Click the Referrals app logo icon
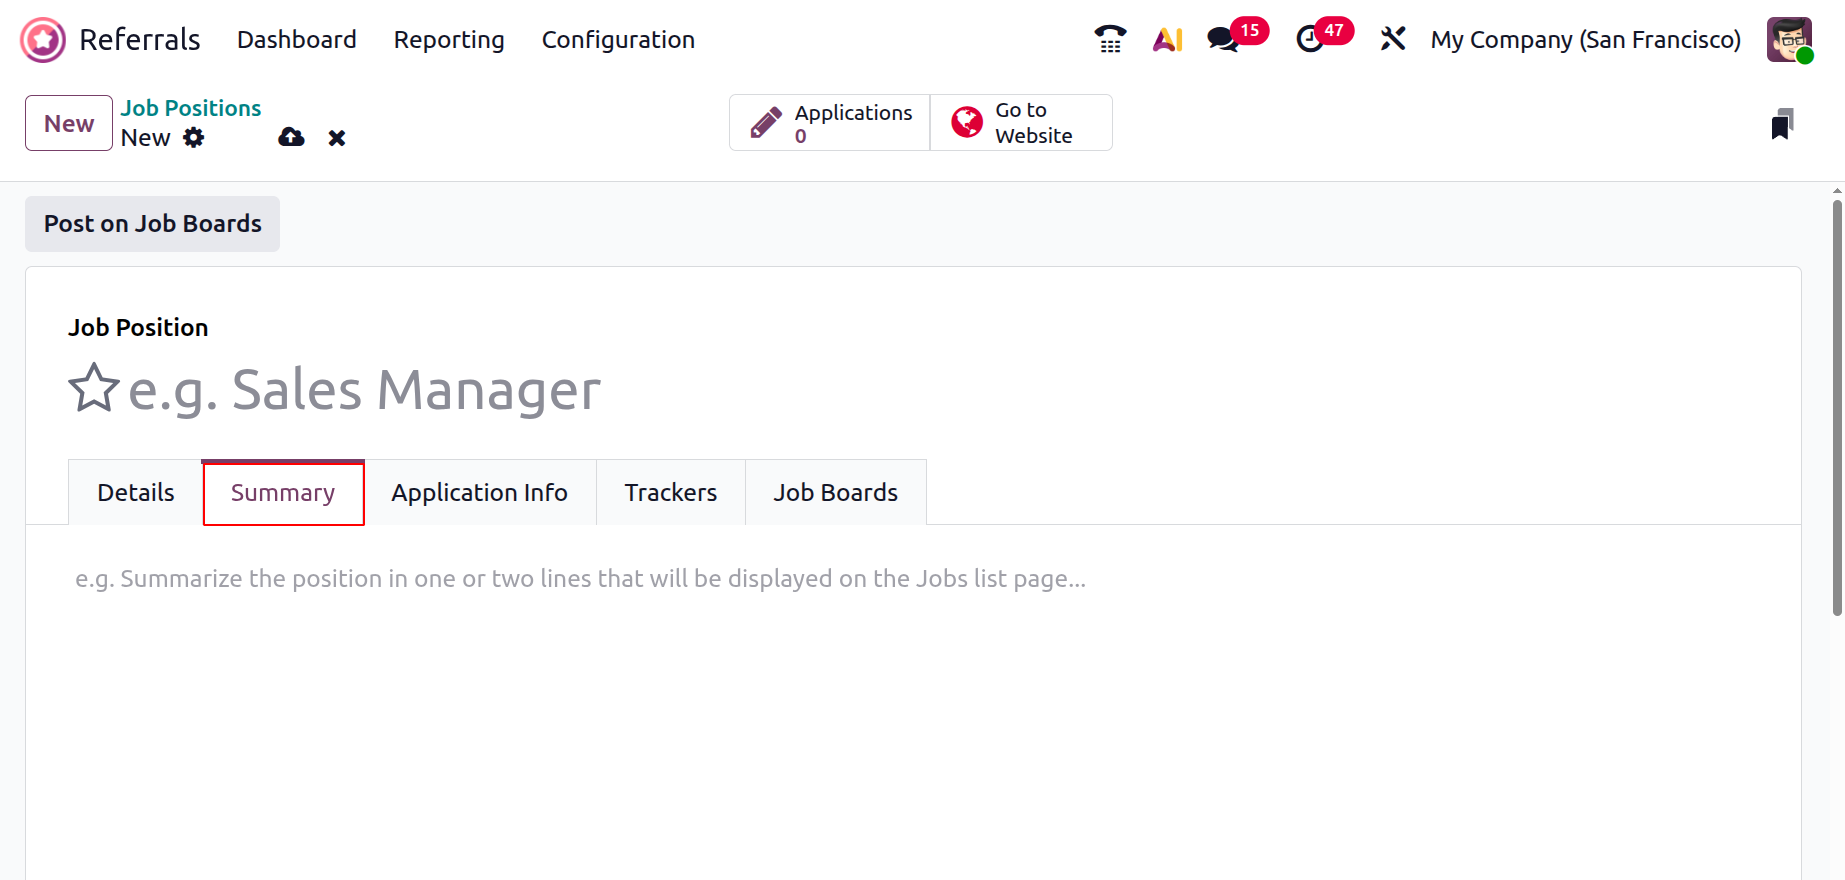Viewport: 1845px width, 880px height. tap(43, 40)
